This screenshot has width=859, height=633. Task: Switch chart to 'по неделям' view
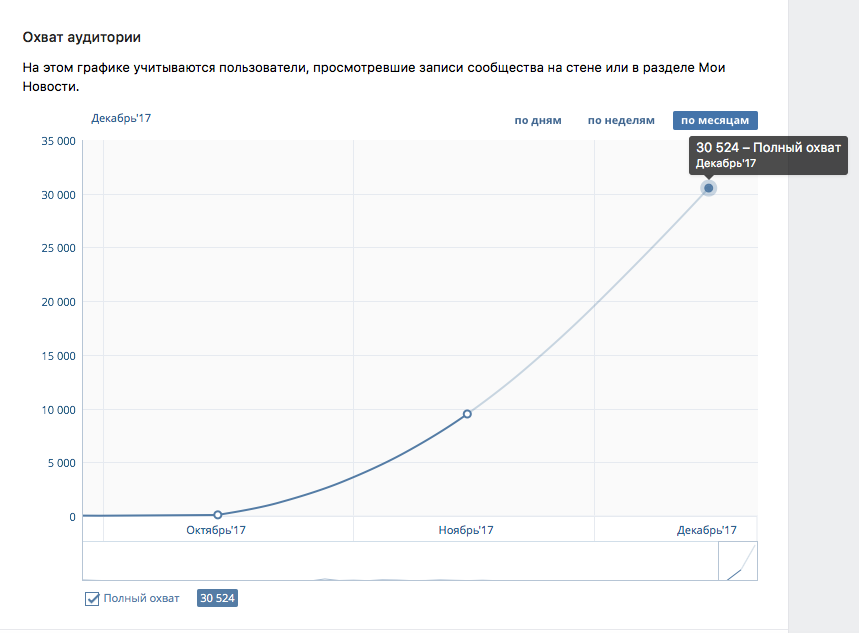tap(620, 121)
